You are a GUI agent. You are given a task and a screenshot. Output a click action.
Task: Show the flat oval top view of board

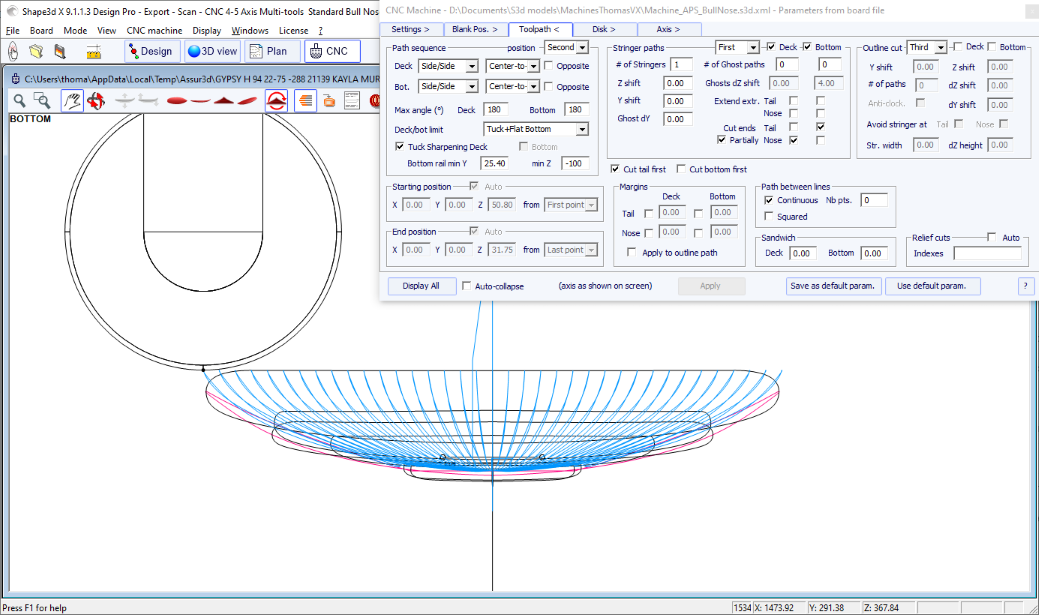[x=176, y=100]
